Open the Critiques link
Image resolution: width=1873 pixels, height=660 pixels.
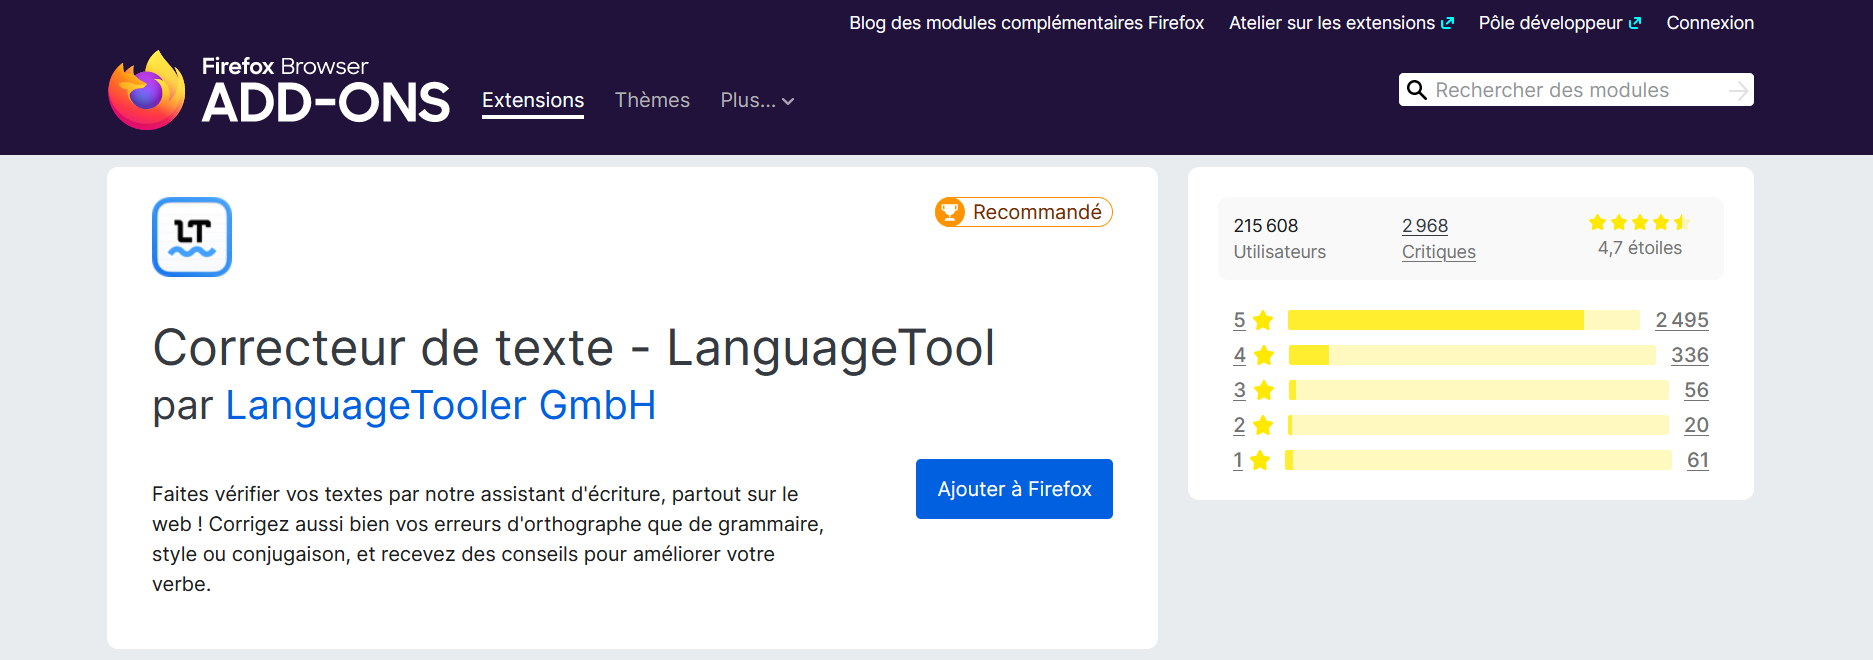click(1438, 252)
